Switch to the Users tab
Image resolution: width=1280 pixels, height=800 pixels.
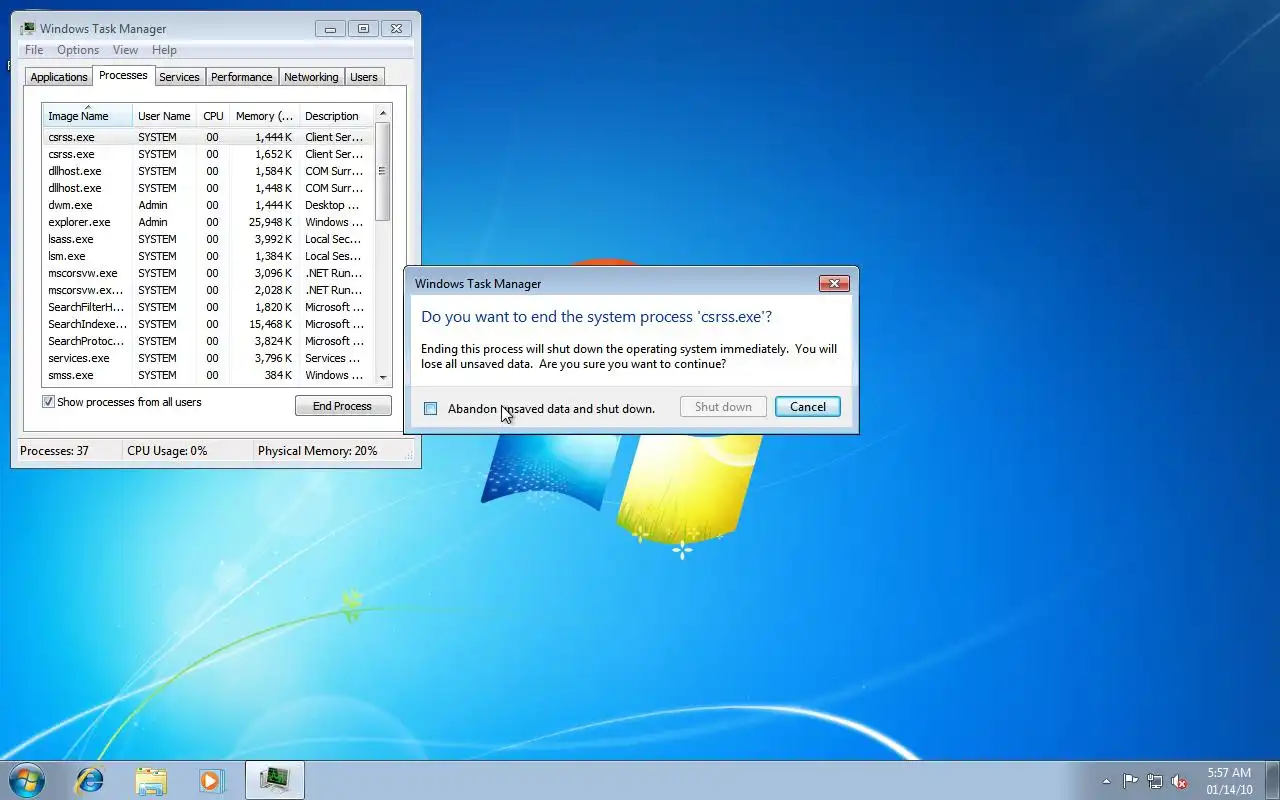click(x=364, y=77)
